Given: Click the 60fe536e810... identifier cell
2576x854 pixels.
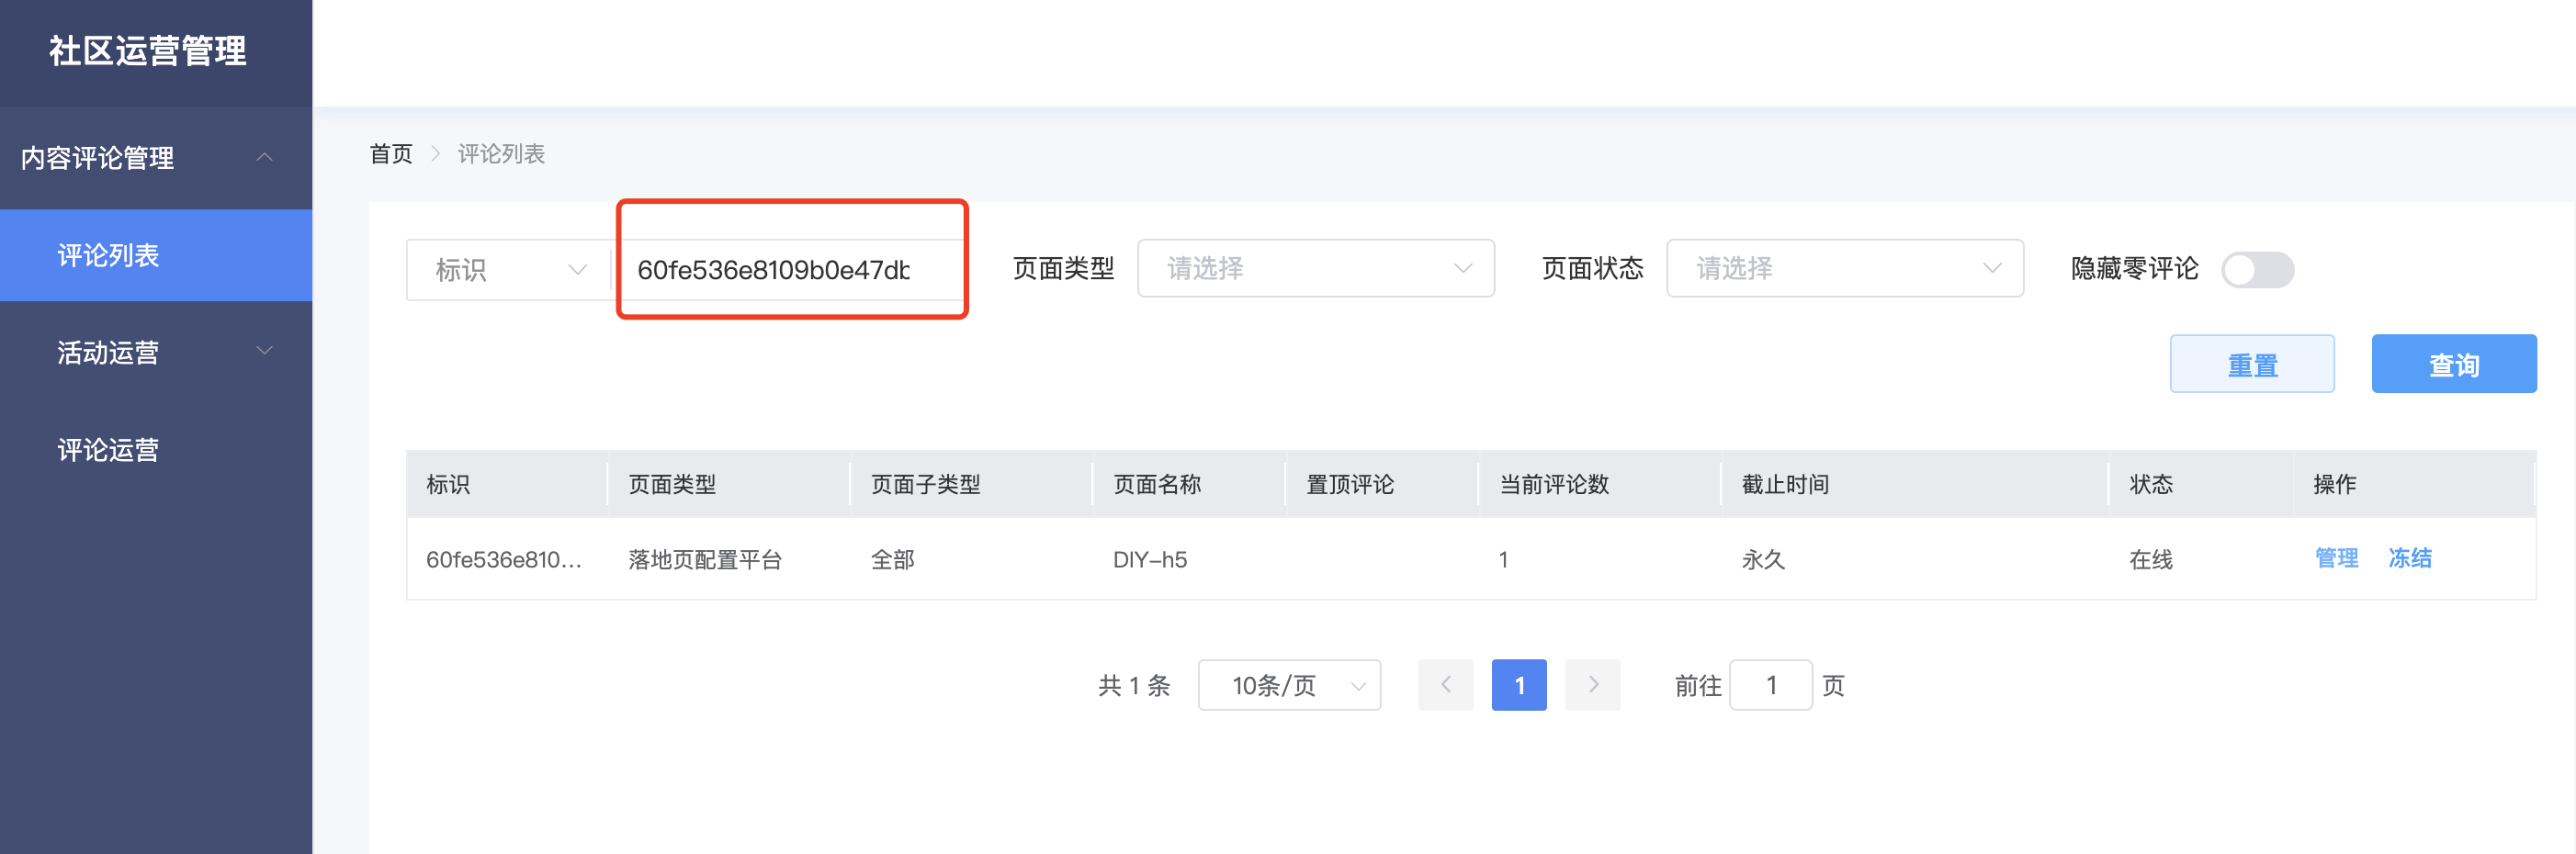Looking at the screenshot, I should click(503, 560).
